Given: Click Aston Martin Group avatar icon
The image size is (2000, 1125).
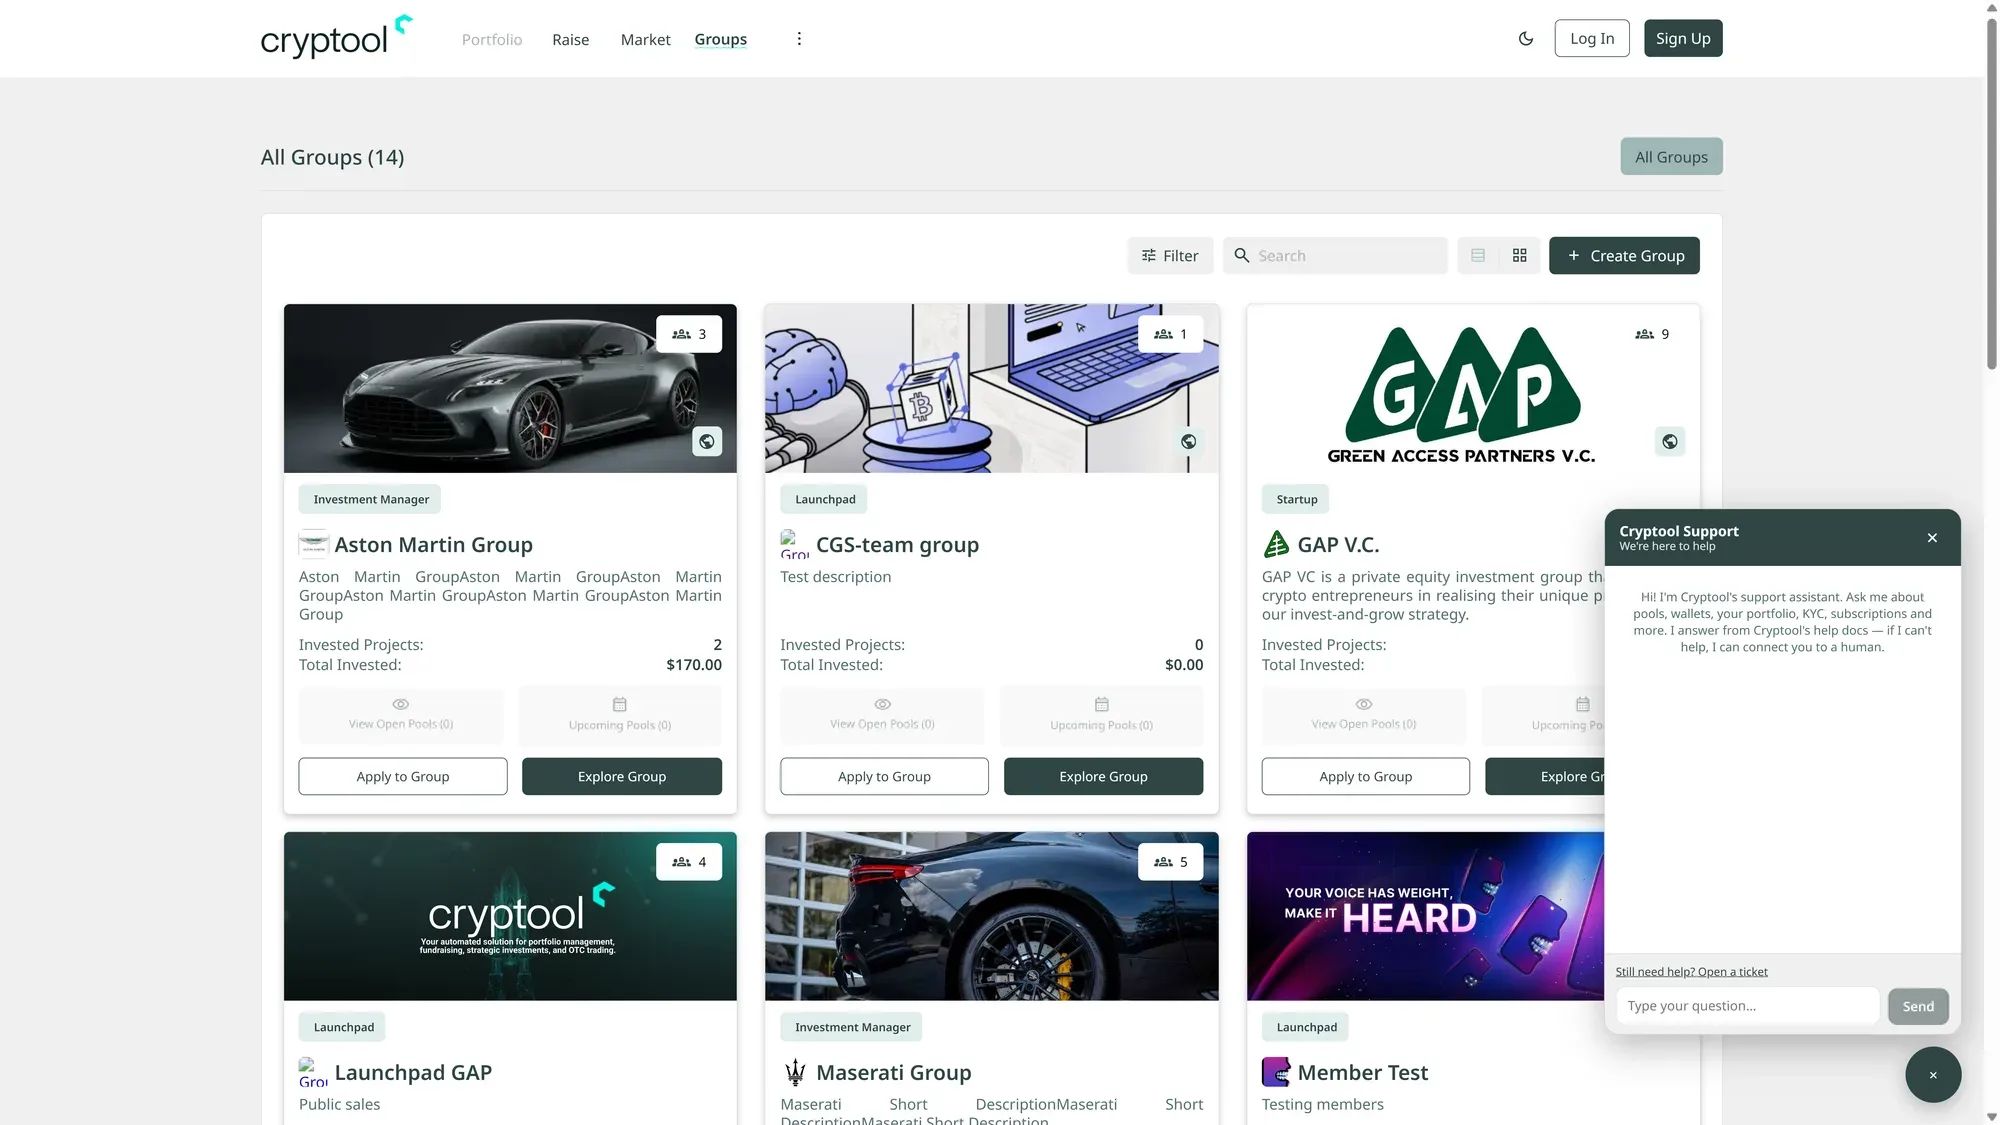Looking at the screenshot, I should pos(313,544).
